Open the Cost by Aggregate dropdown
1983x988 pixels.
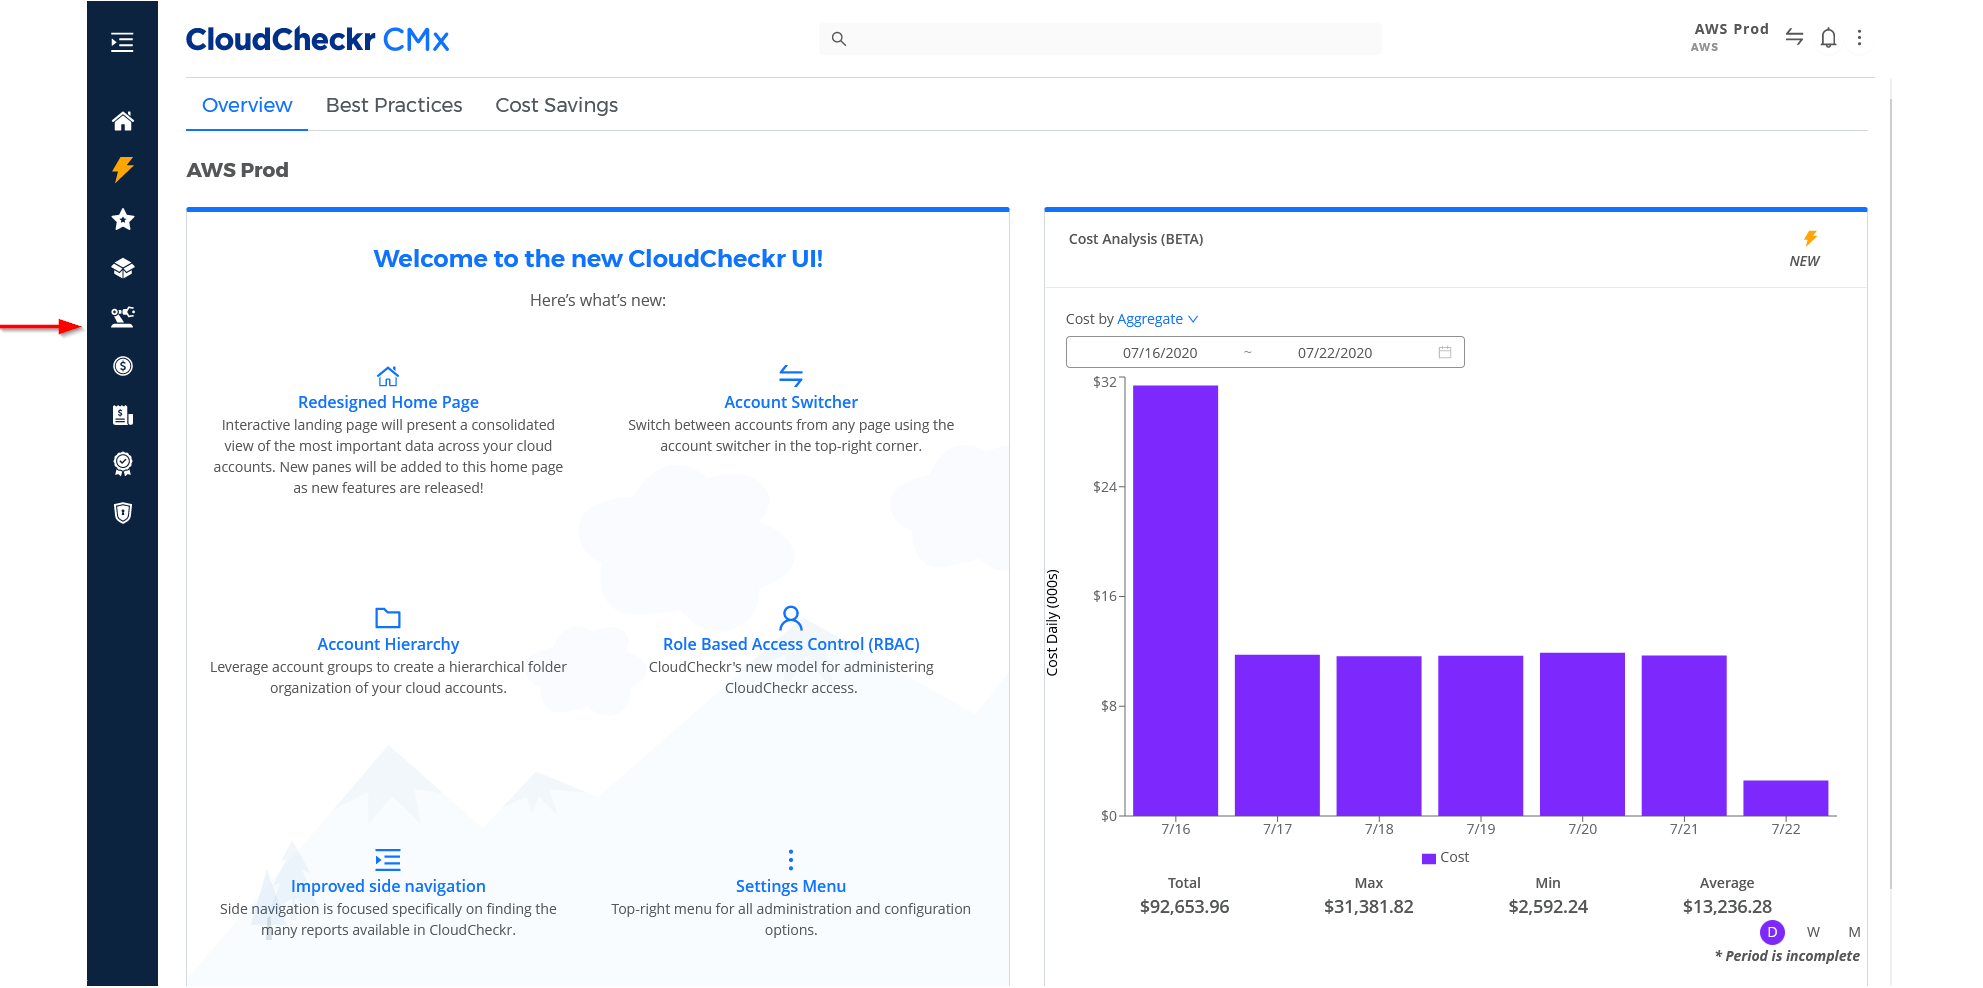1157,319
